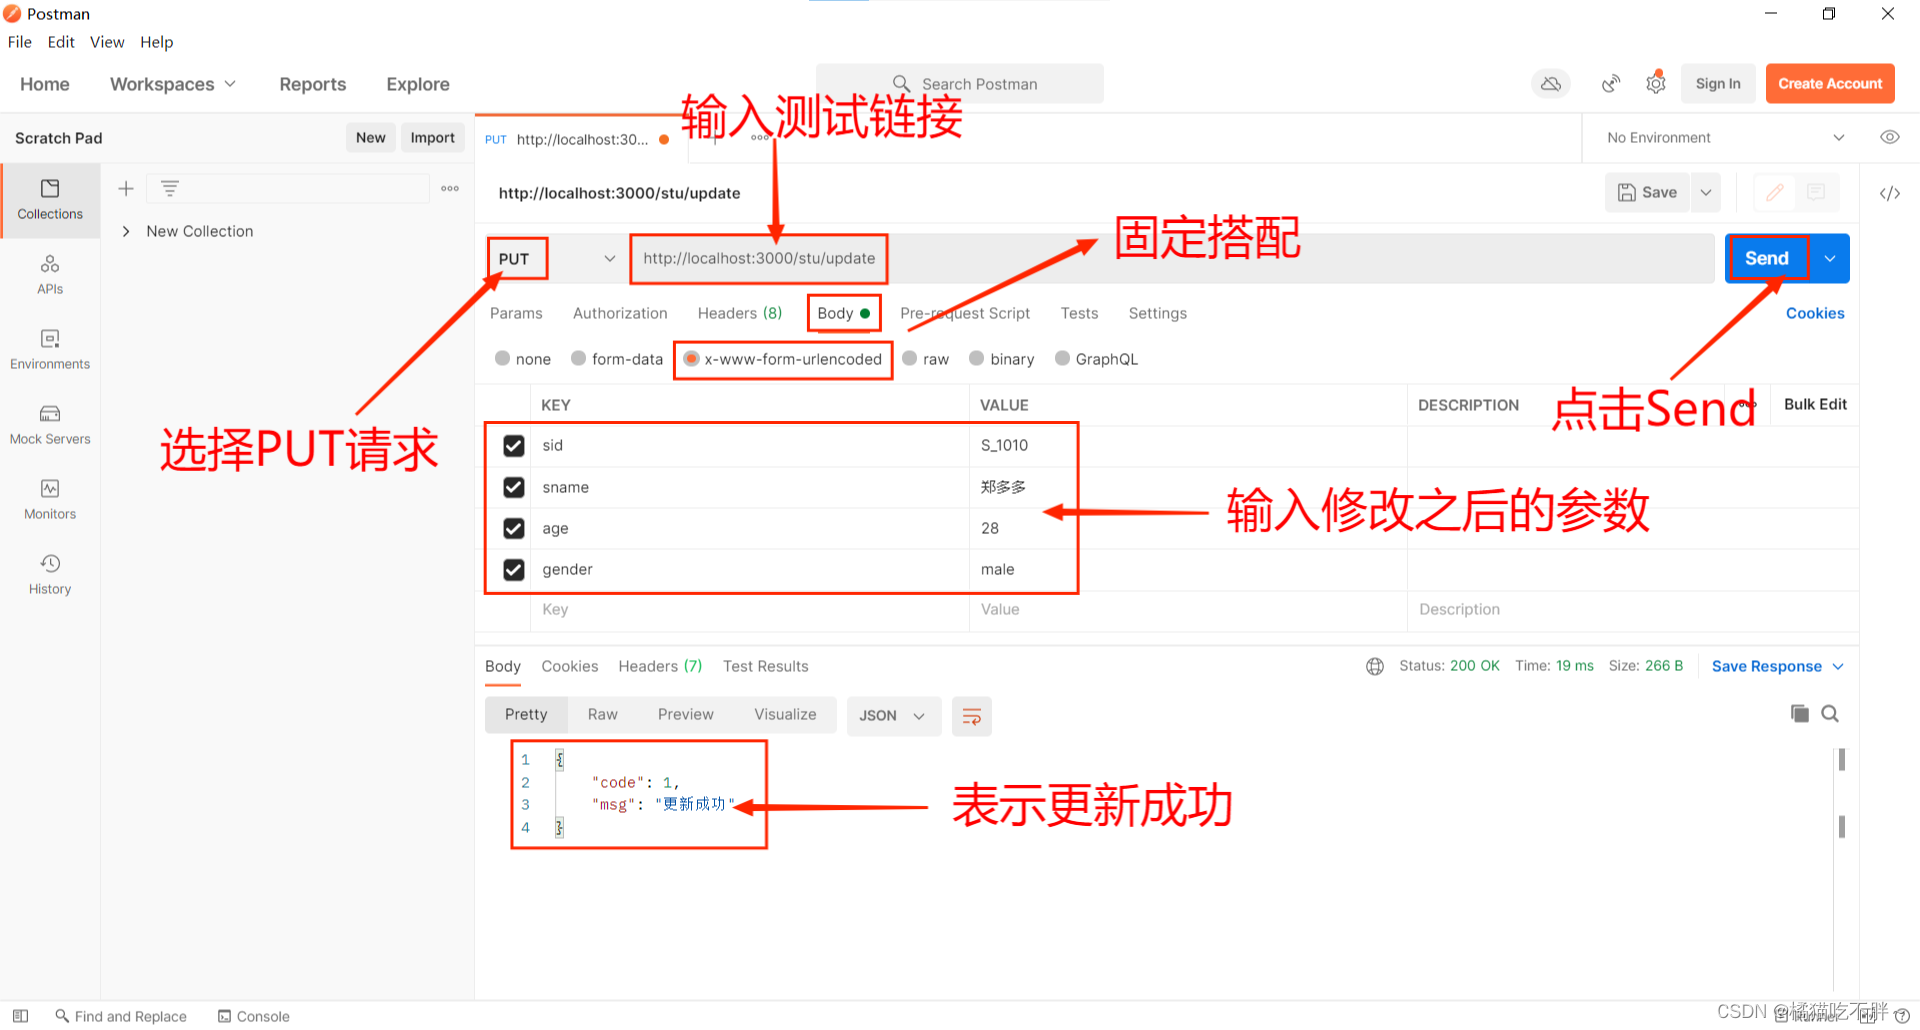Image resolution: width=1920 pixels, height=1030 pixels.
Task: Click the Search Postman field
Action: click(x=960, y=84)
